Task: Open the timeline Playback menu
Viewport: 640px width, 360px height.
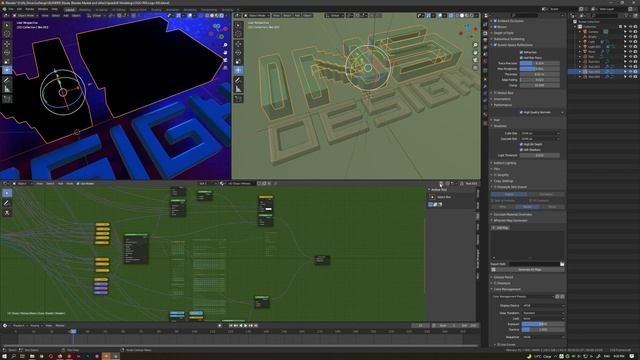Action: tap(19, 326)
